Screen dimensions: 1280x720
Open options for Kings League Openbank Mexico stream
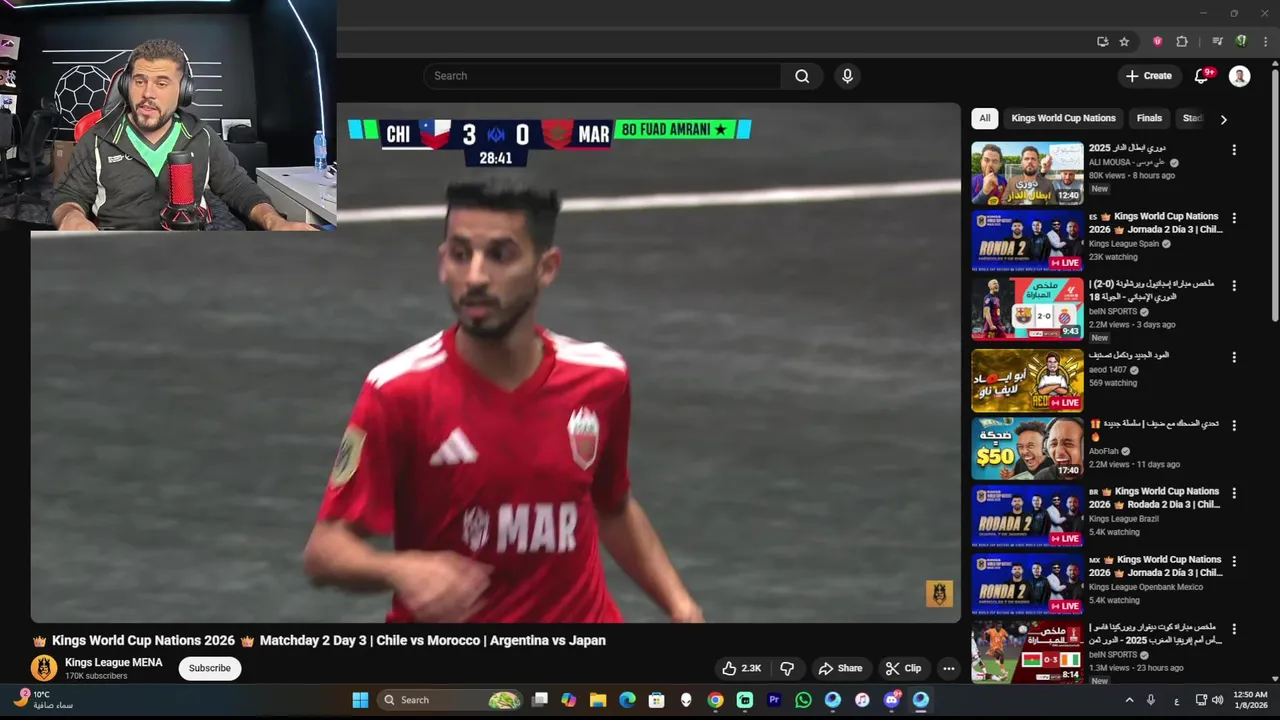pos(1234,561)
